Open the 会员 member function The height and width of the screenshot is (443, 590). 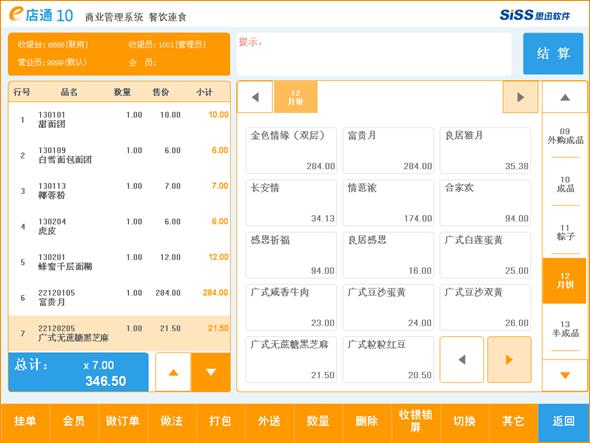click(74, 421)
